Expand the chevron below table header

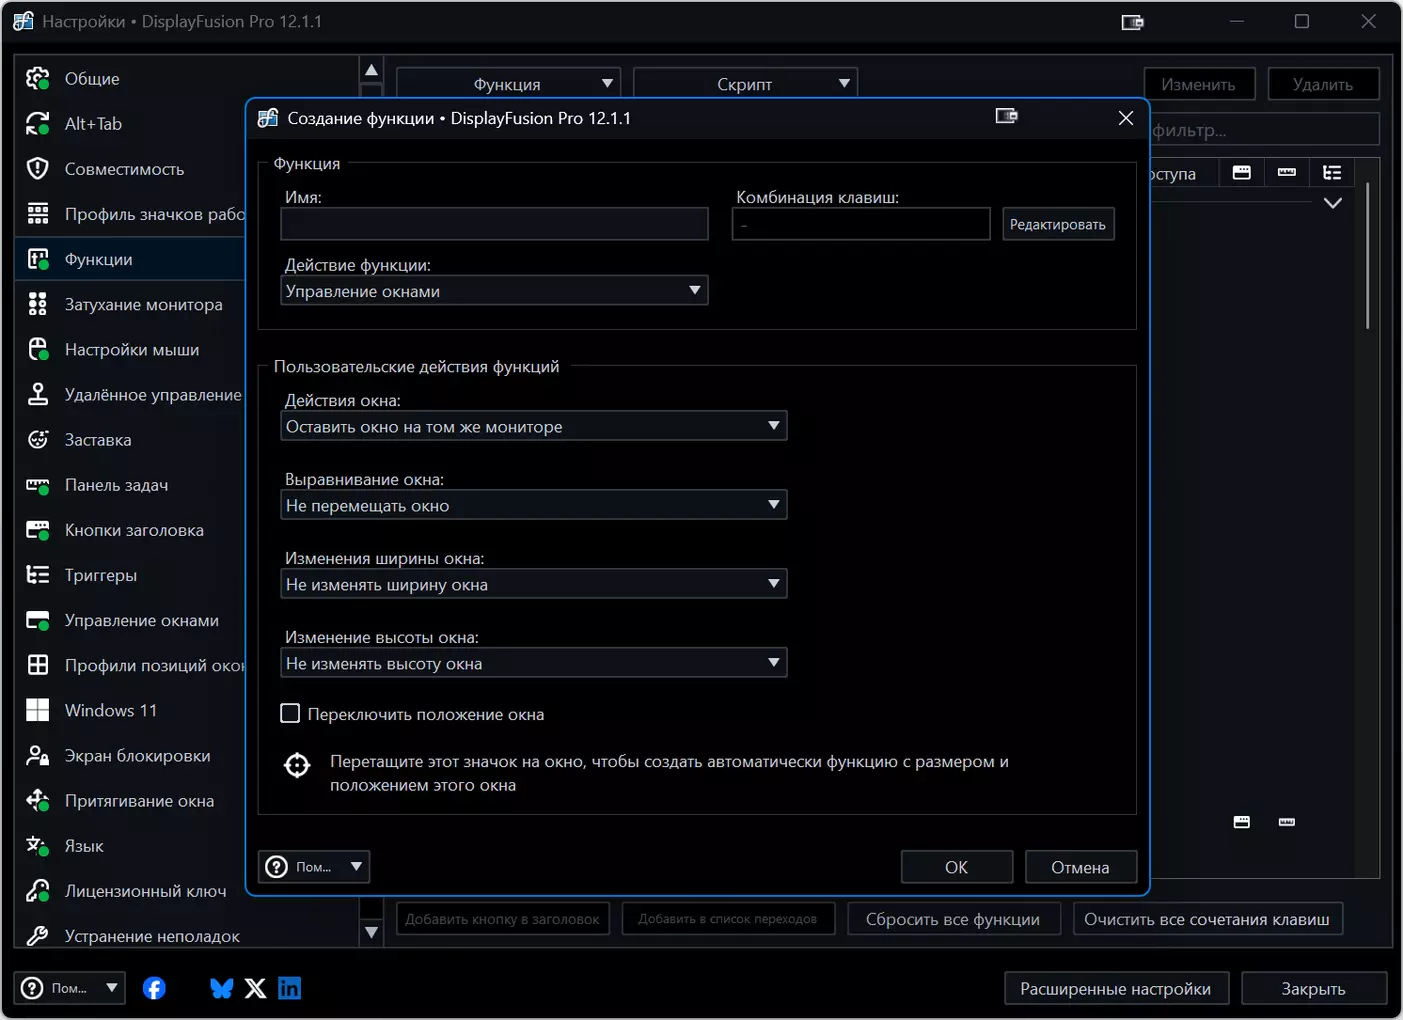tap(1332, 203)
